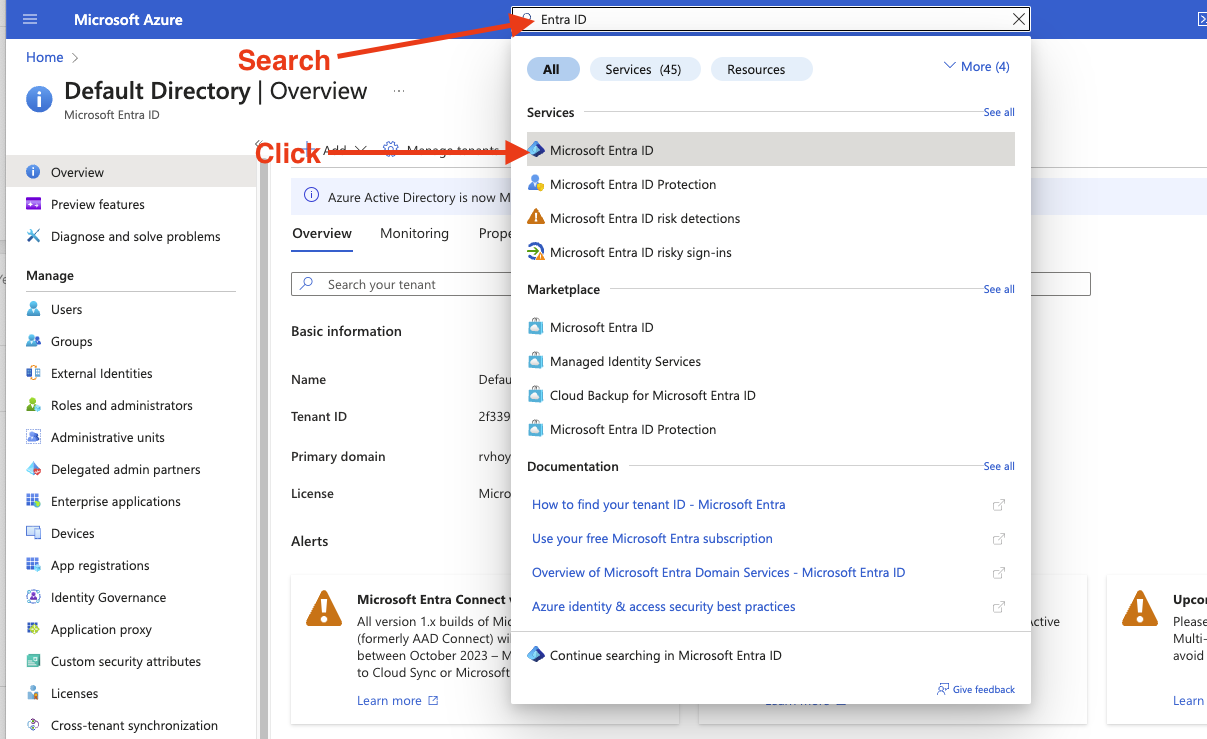Clear the search box with the X
The image size is (1207, 739).
click(1019, 19)
